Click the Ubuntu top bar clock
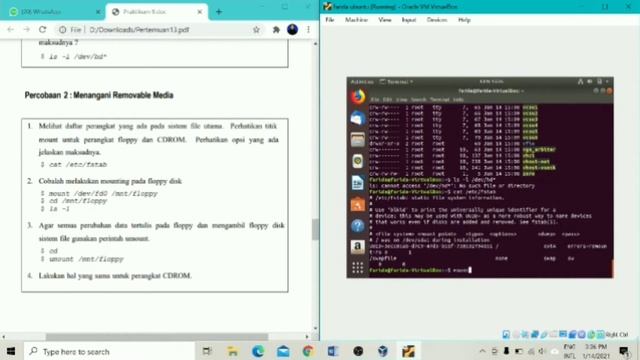The image size is (640, 360). point(491,82)
